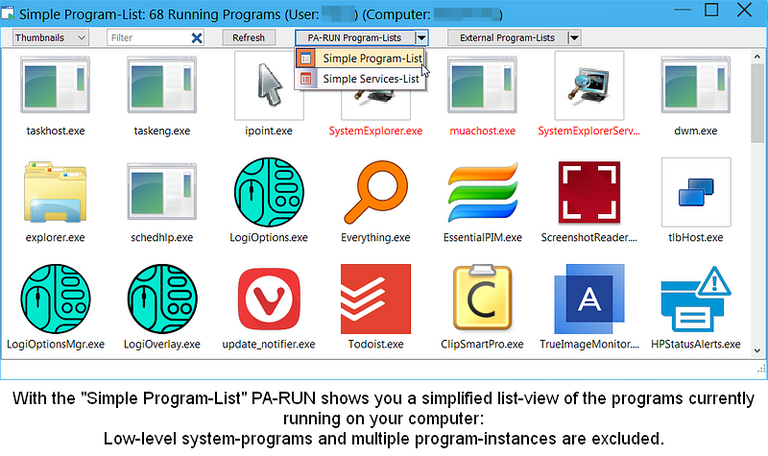Select the Todoist.exe icon

point(375,298)
